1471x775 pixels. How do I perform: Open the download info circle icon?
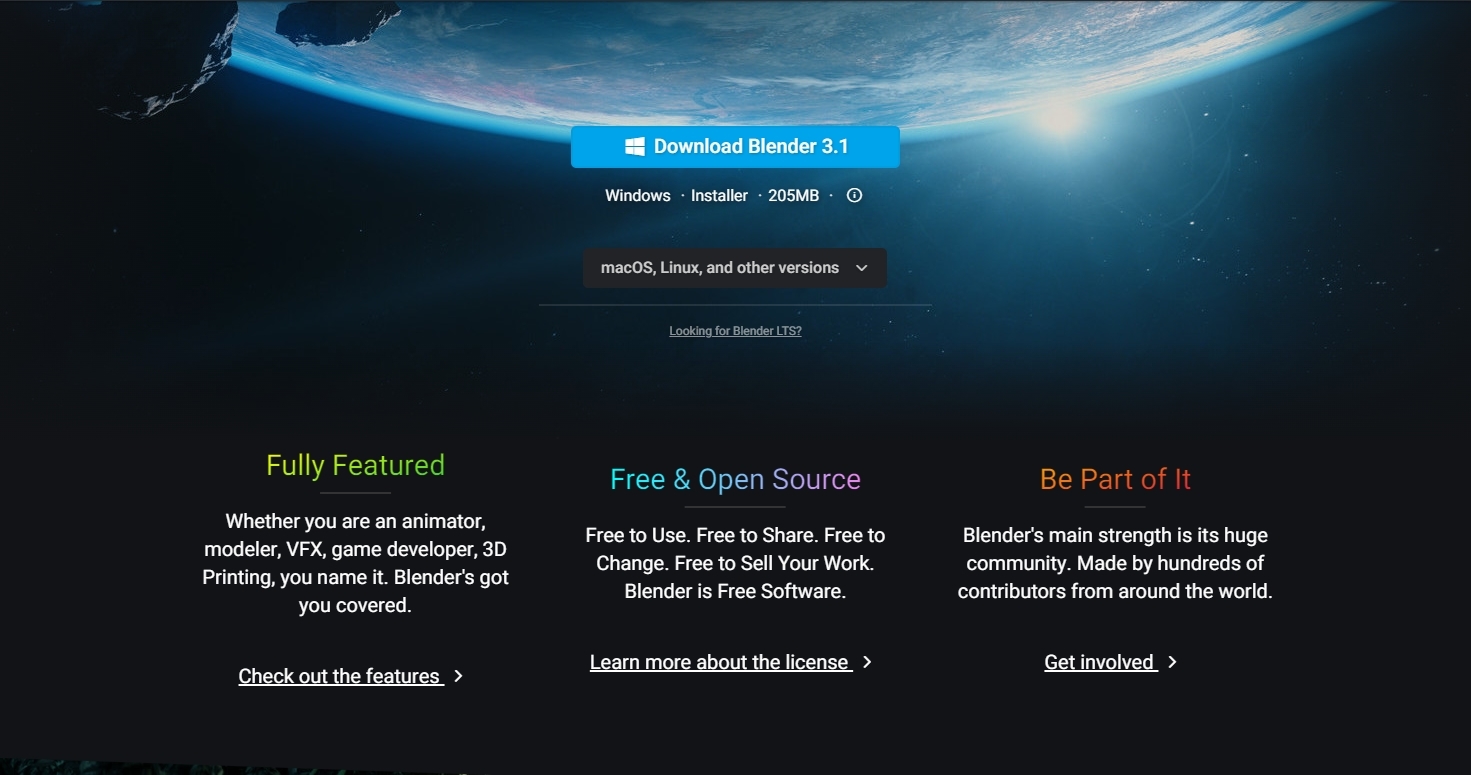[854, 196]
